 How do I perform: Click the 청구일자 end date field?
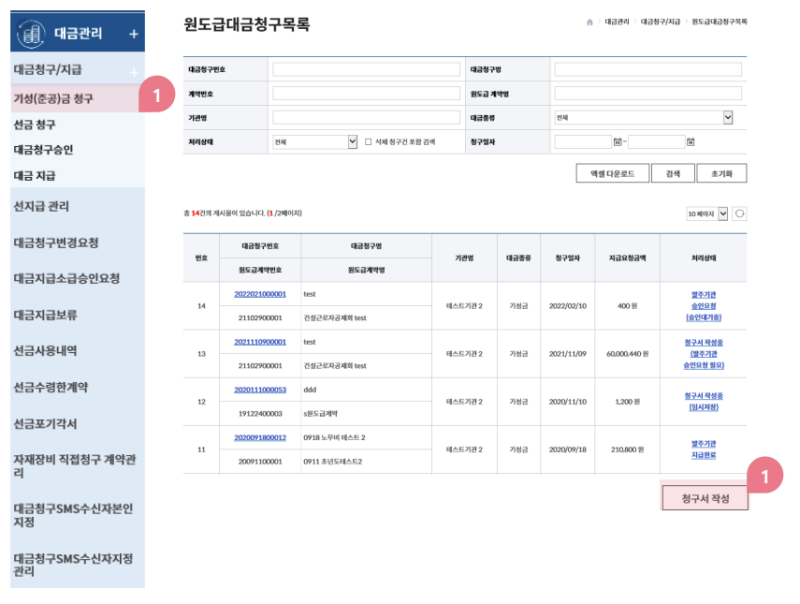tap(656, 142)
